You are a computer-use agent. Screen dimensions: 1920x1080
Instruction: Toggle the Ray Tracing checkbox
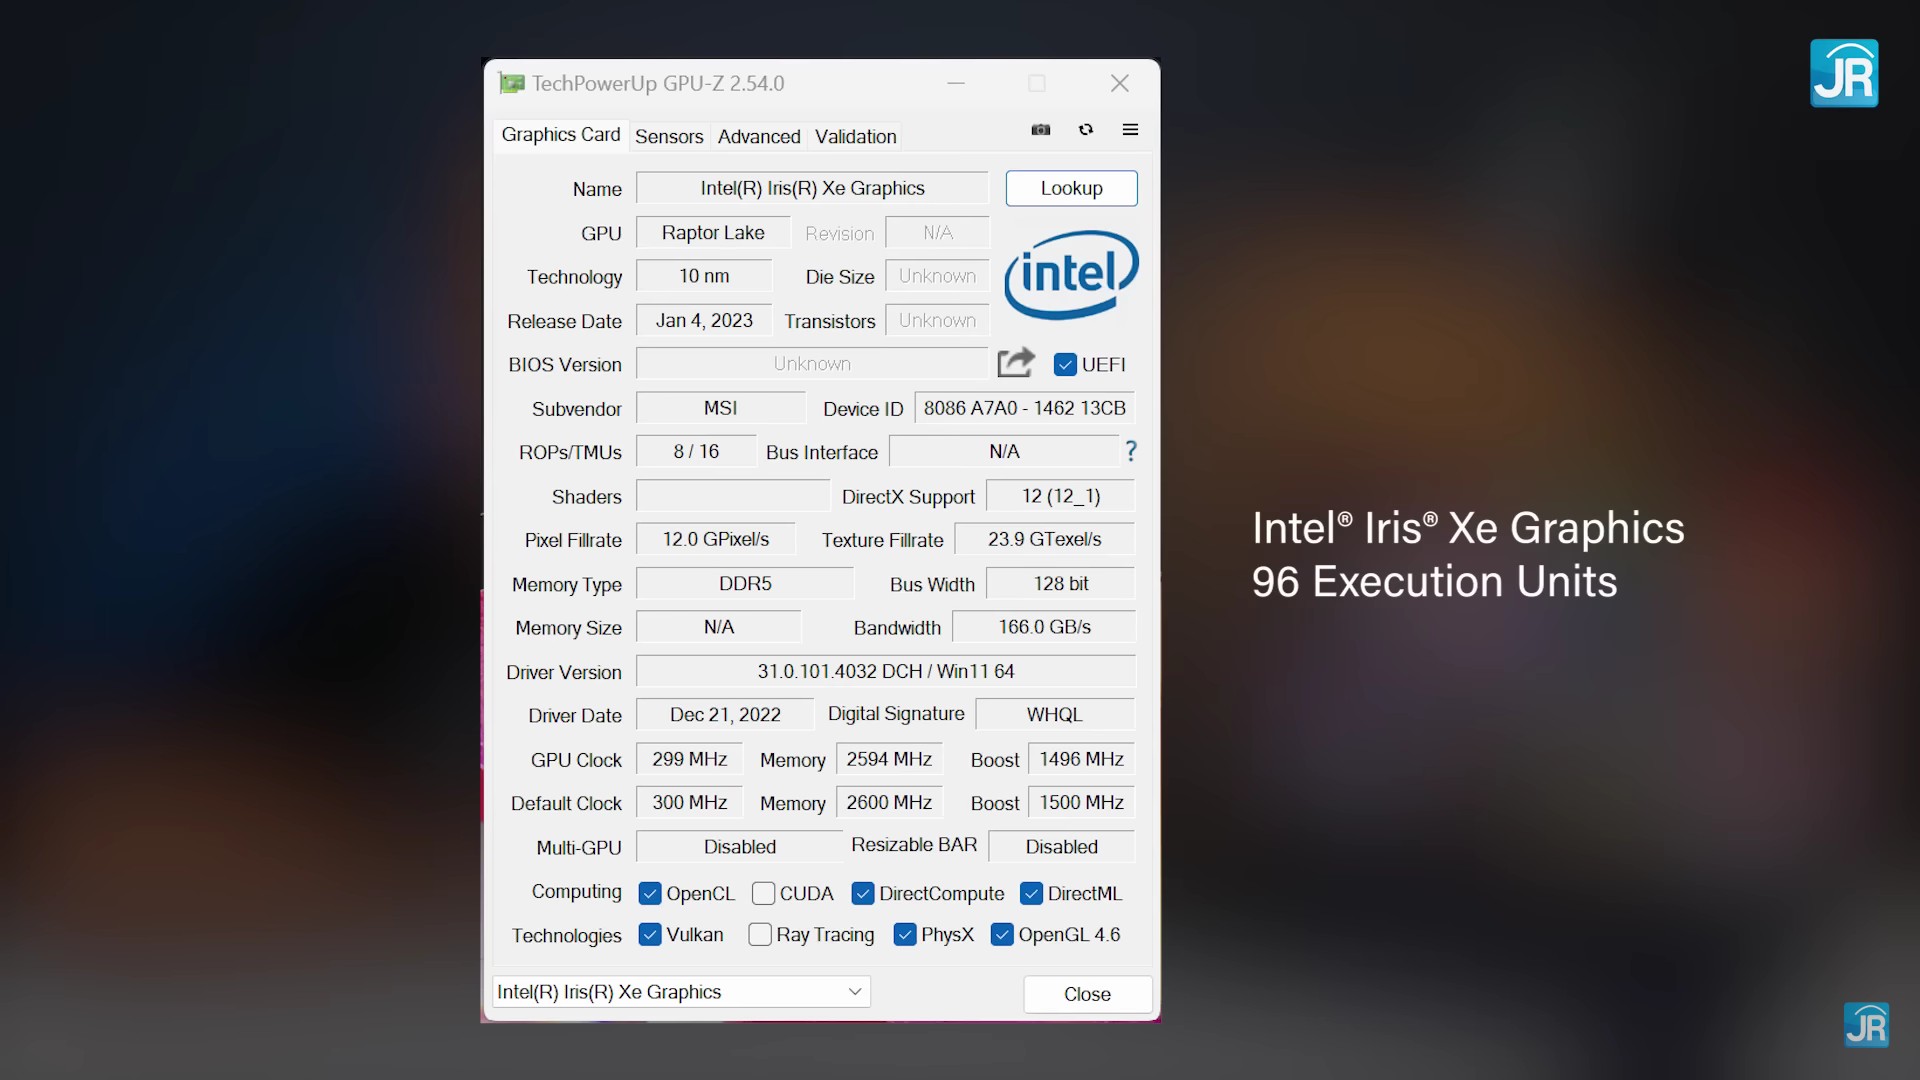coord(760,935)
